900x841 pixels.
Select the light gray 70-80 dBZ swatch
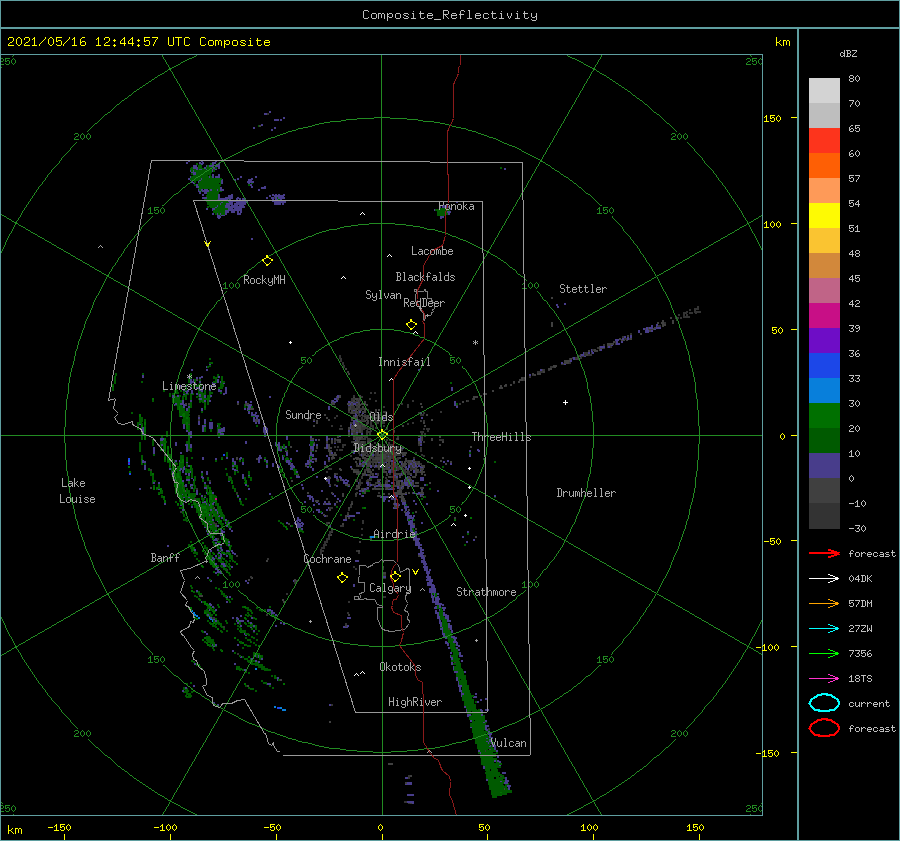pyautogui.click(x=824, y=91)
